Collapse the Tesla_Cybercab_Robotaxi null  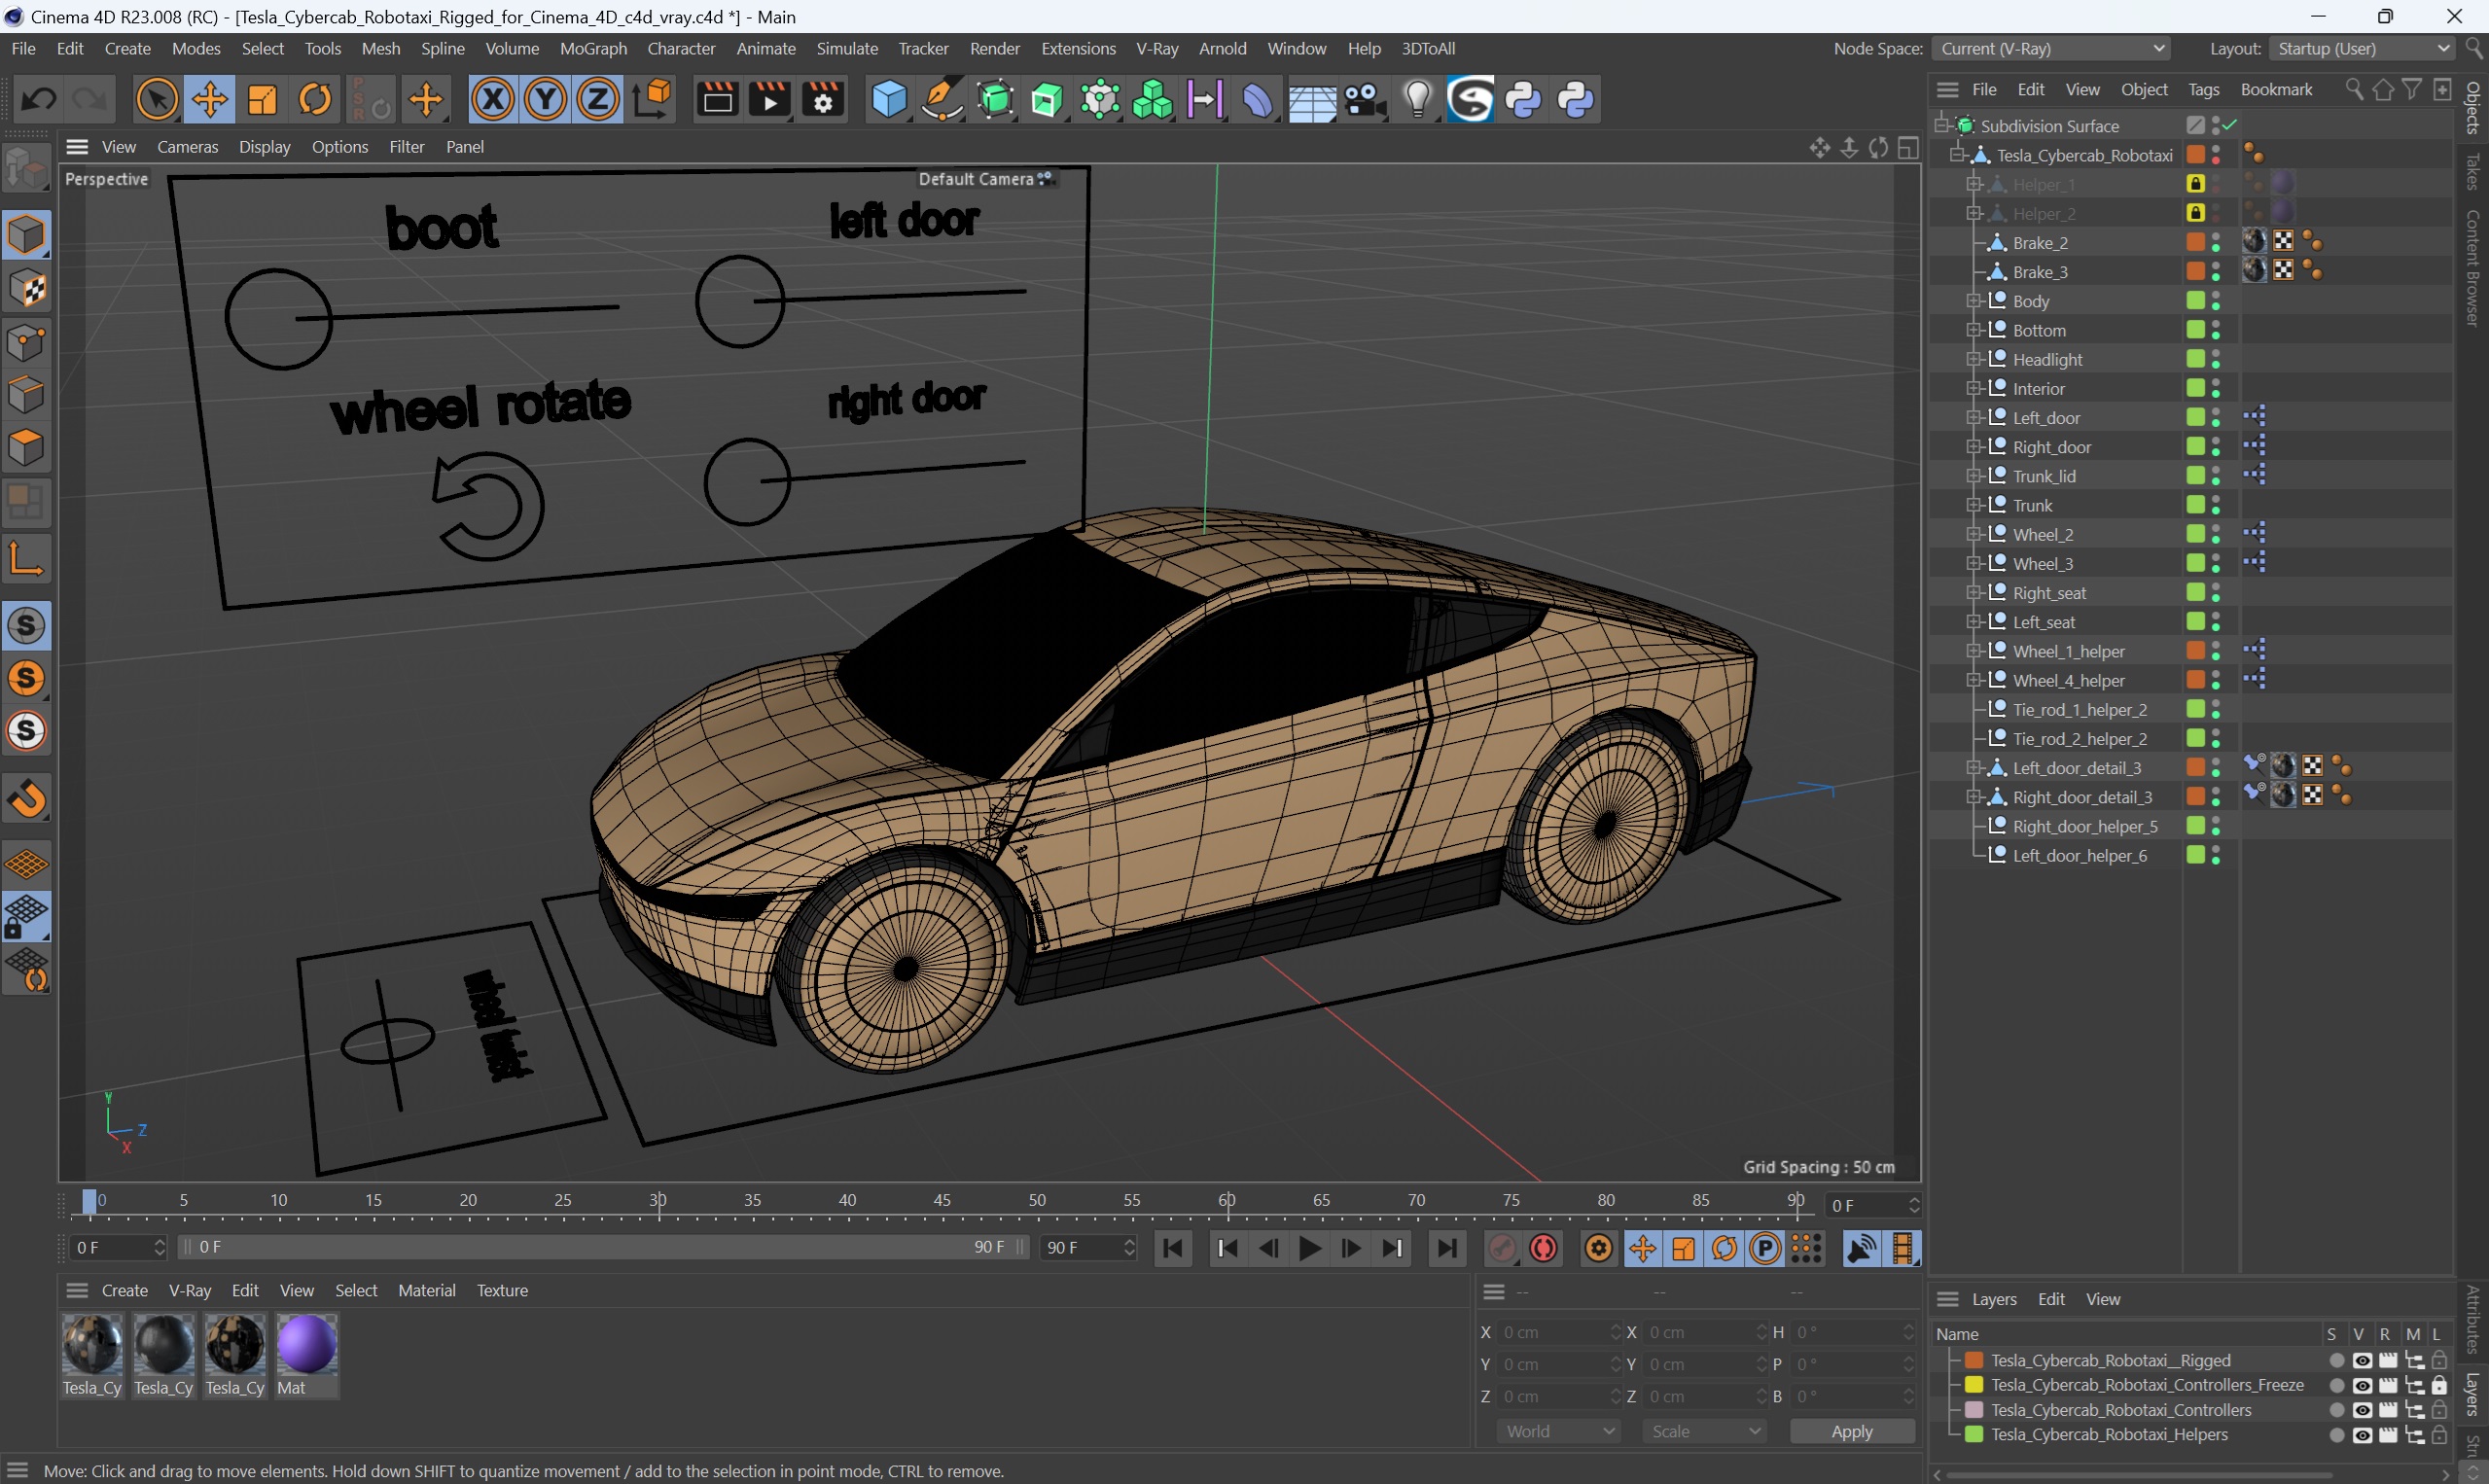click(x=1957, y=155)
